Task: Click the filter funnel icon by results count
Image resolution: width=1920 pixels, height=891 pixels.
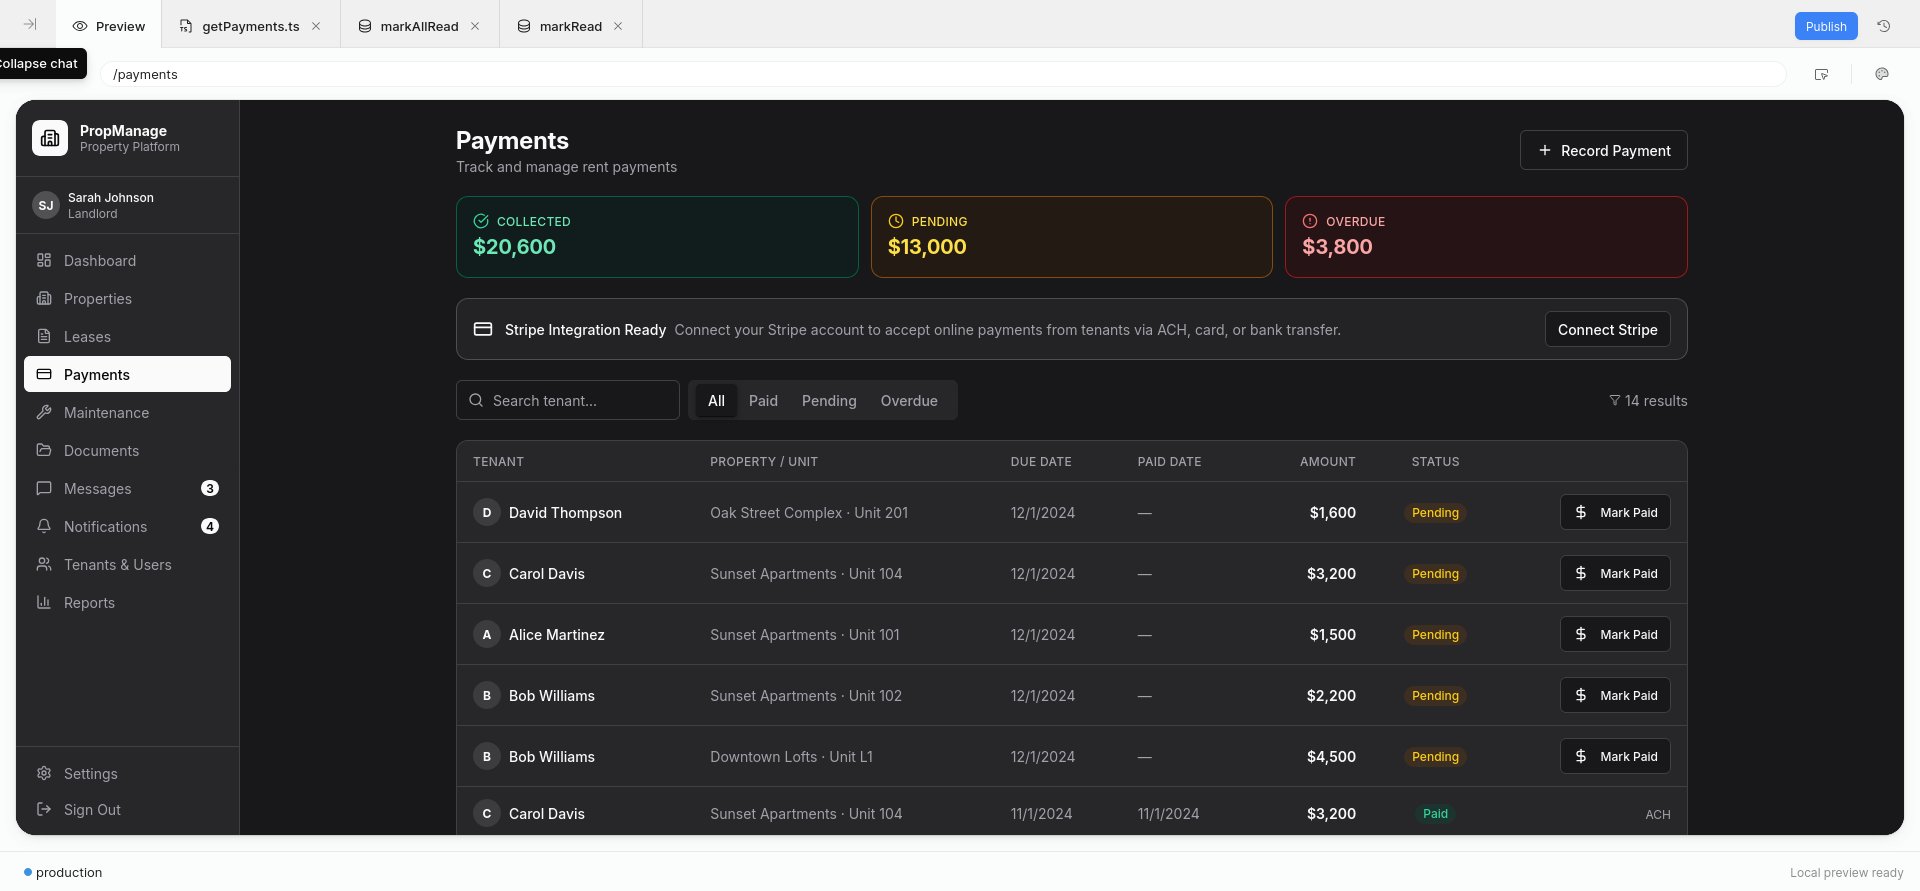Action: pos(1614,400)
